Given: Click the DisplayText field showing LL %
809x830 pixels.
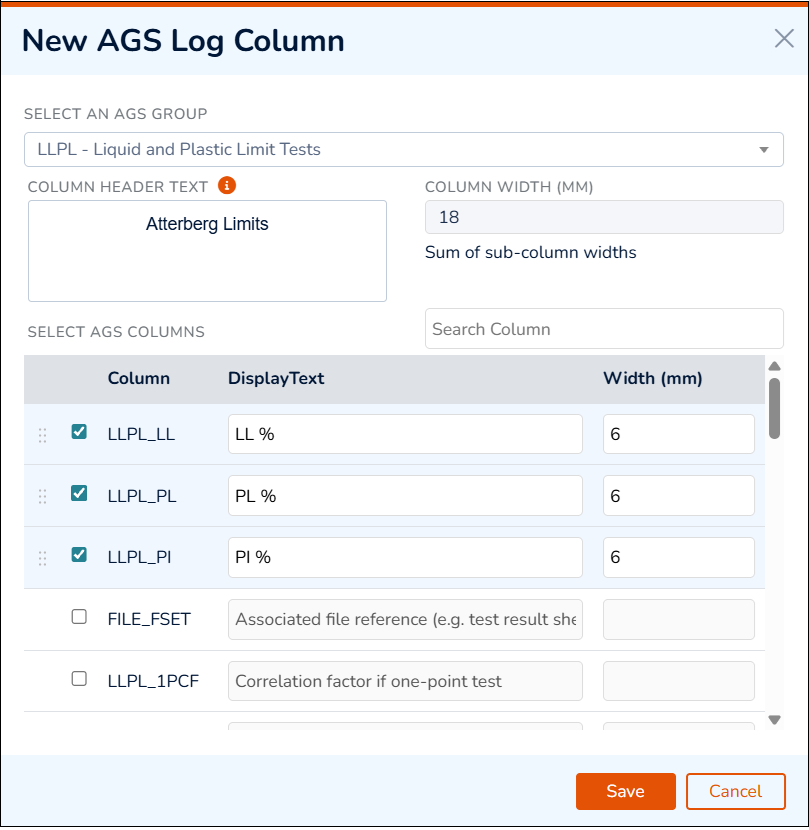Looking at the screenshot, I should tap(405, 434).
